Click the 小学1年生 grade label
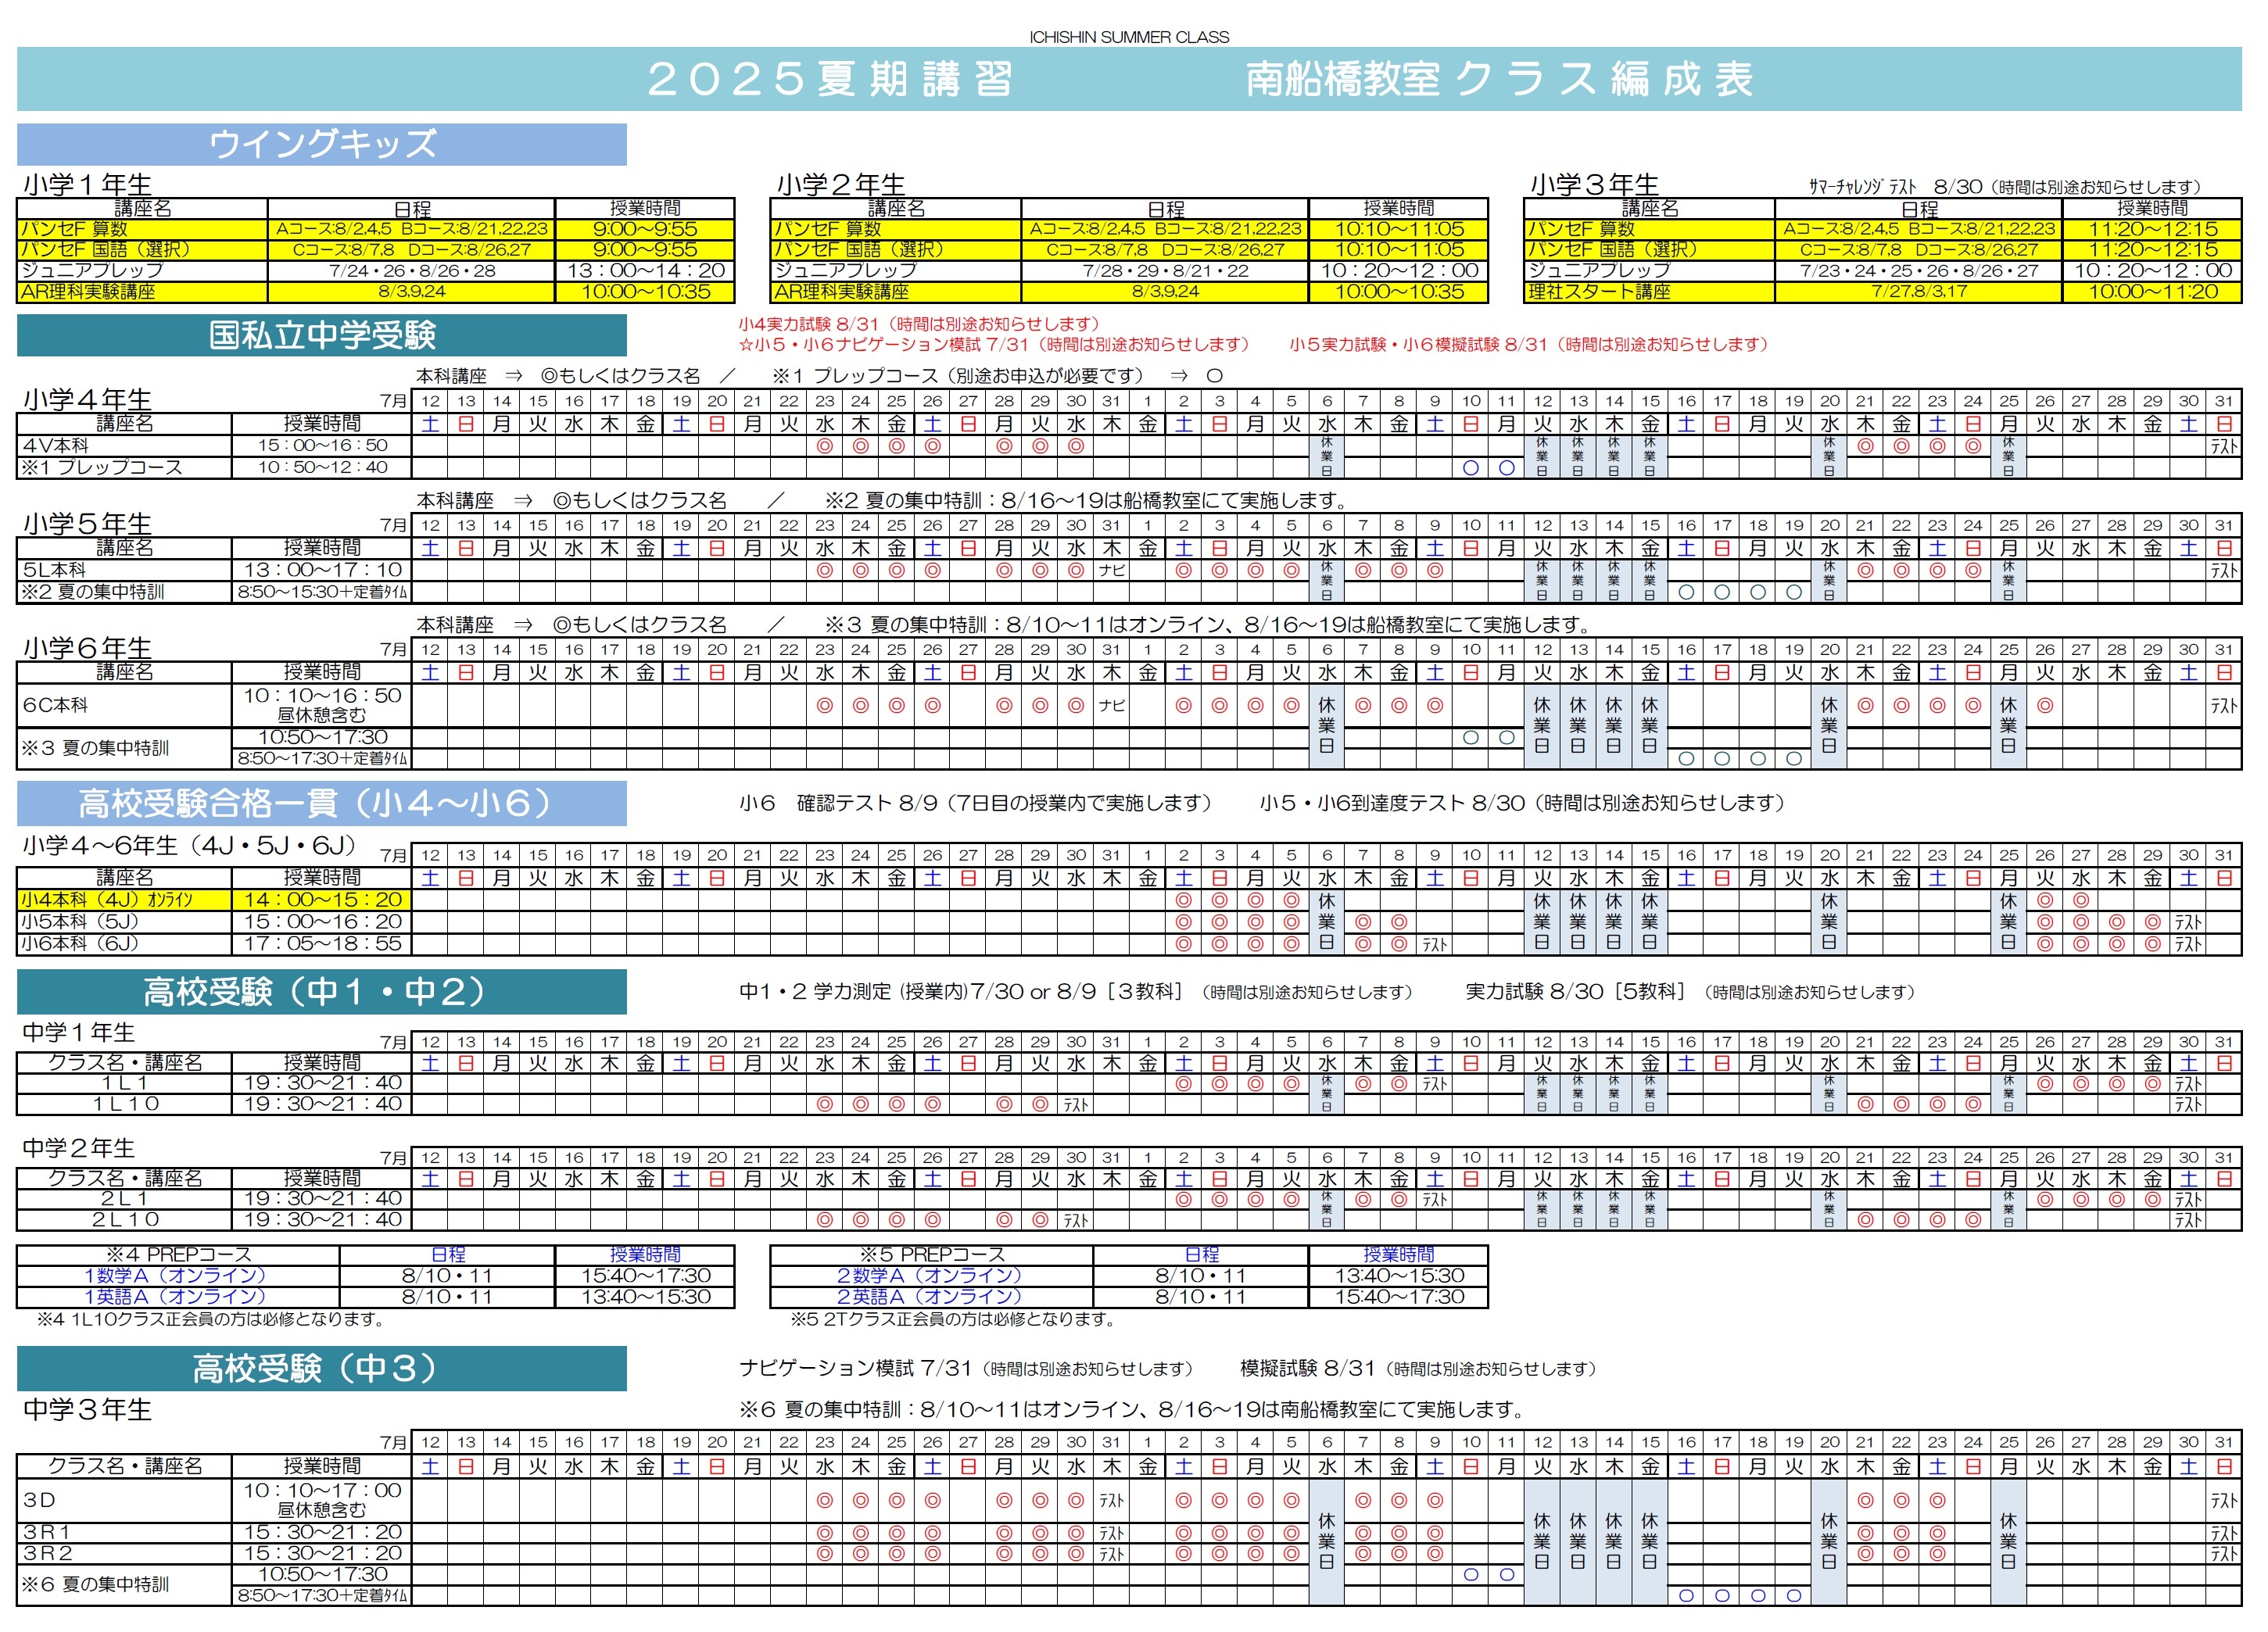This screenshot has width=2268, height=1632. pyautogui.click(x=87, y=185)
